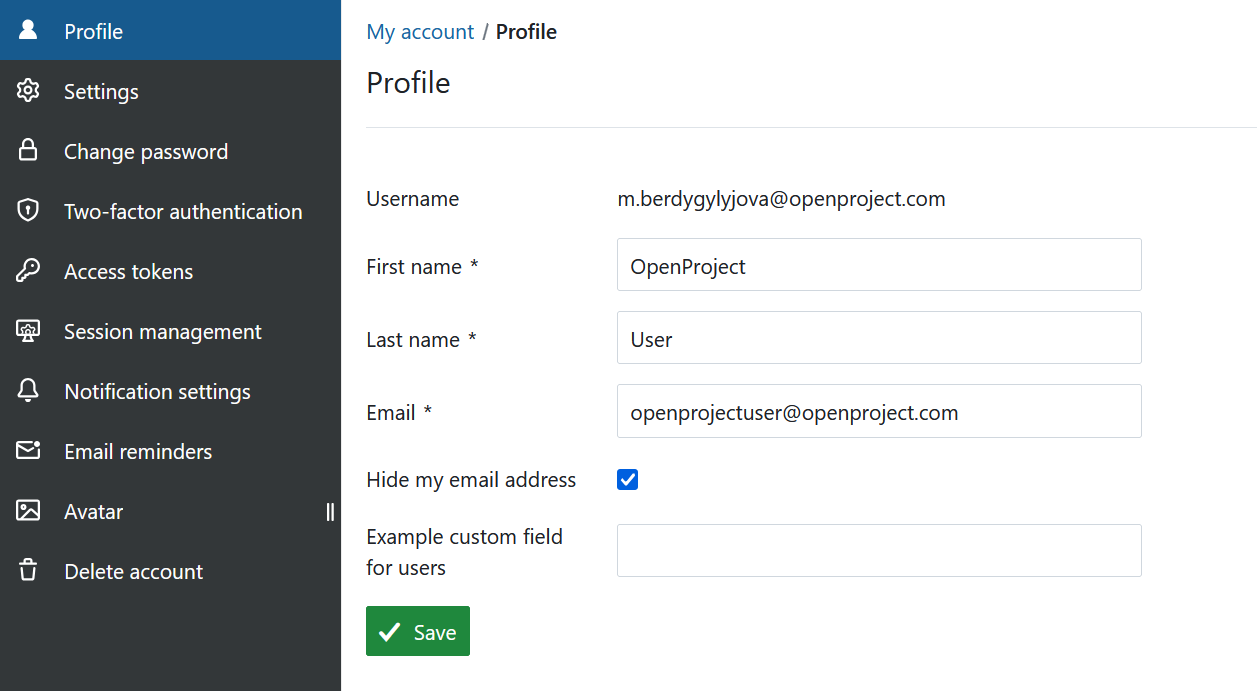Viewport: 1257px width, 691px height.
Task: Grab the sidebar resize handle
Action: (x=330, y=512)
